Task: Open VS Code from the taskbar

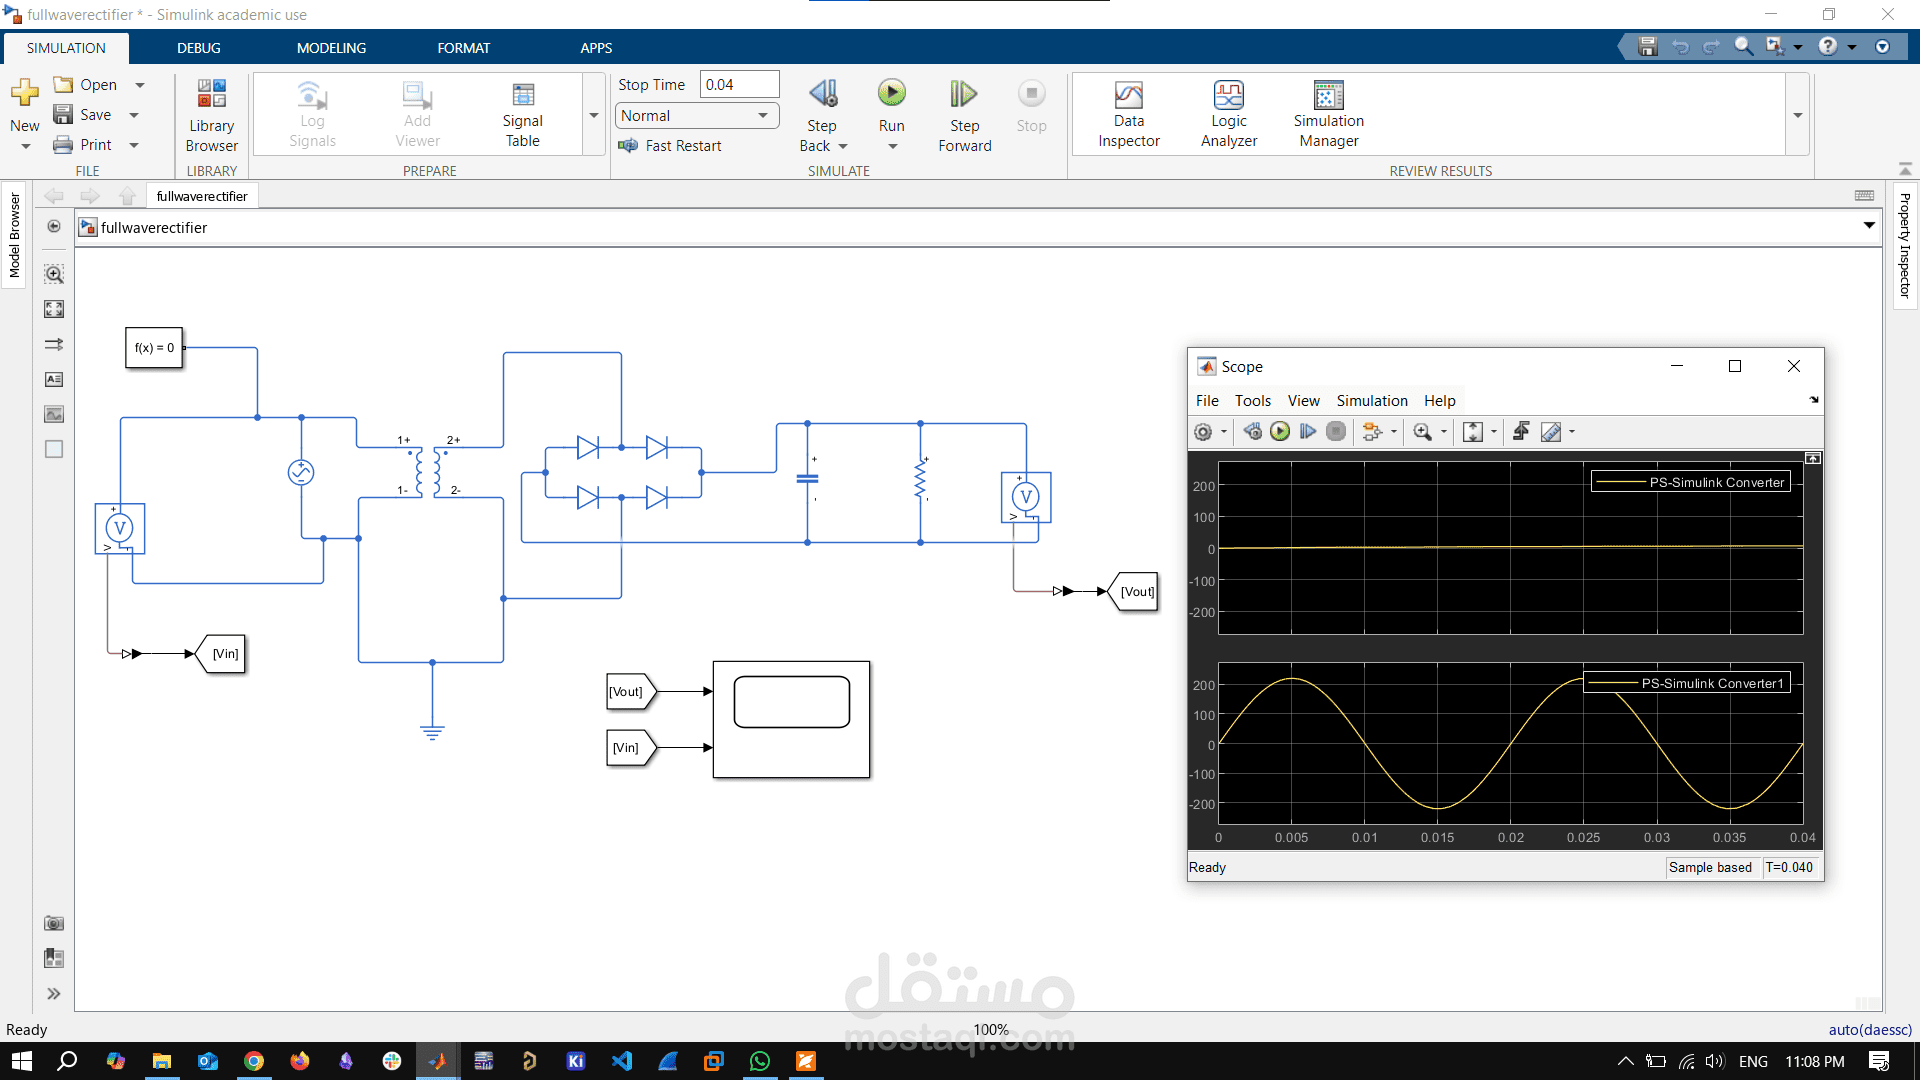Action: (622, 1061)
